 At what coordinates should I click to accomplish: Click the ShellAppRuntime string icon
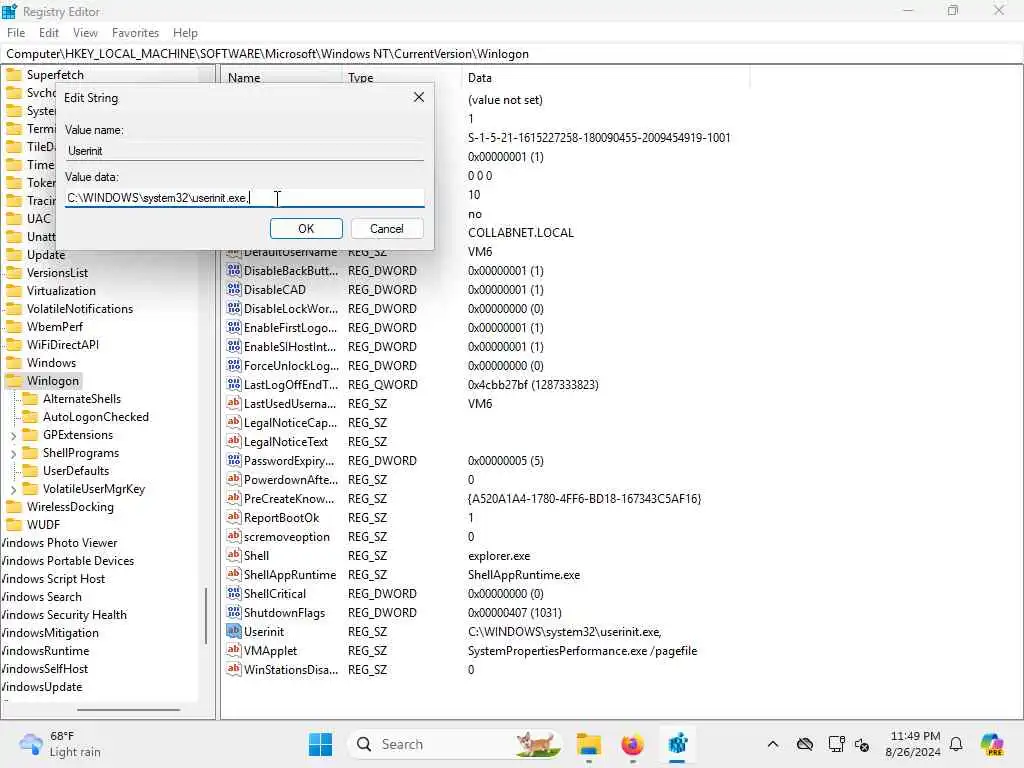pos(234,574)
